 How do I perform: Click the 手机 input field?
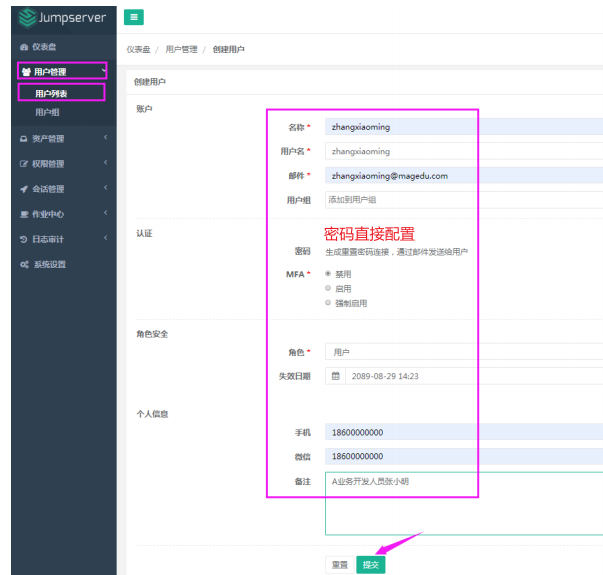(464, 432)
